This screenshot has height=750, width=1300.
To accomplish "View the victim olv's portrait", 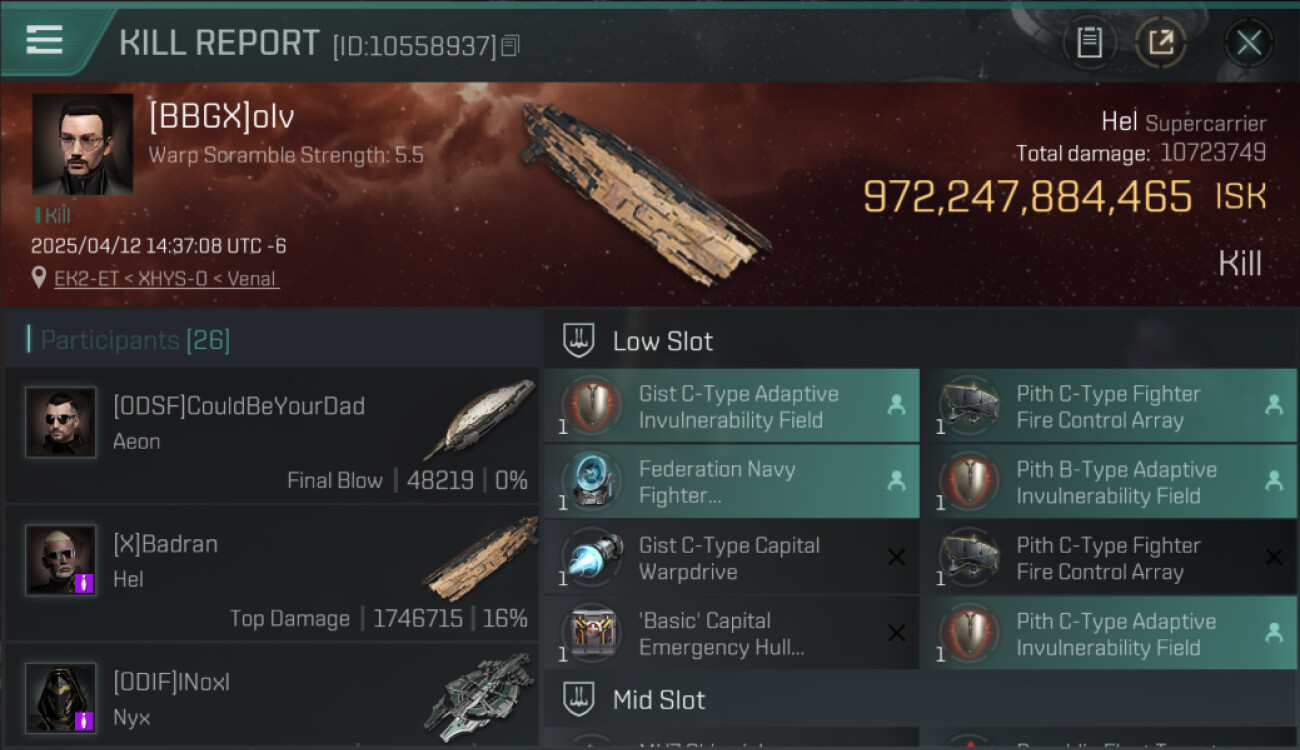I will coord(82,143).
